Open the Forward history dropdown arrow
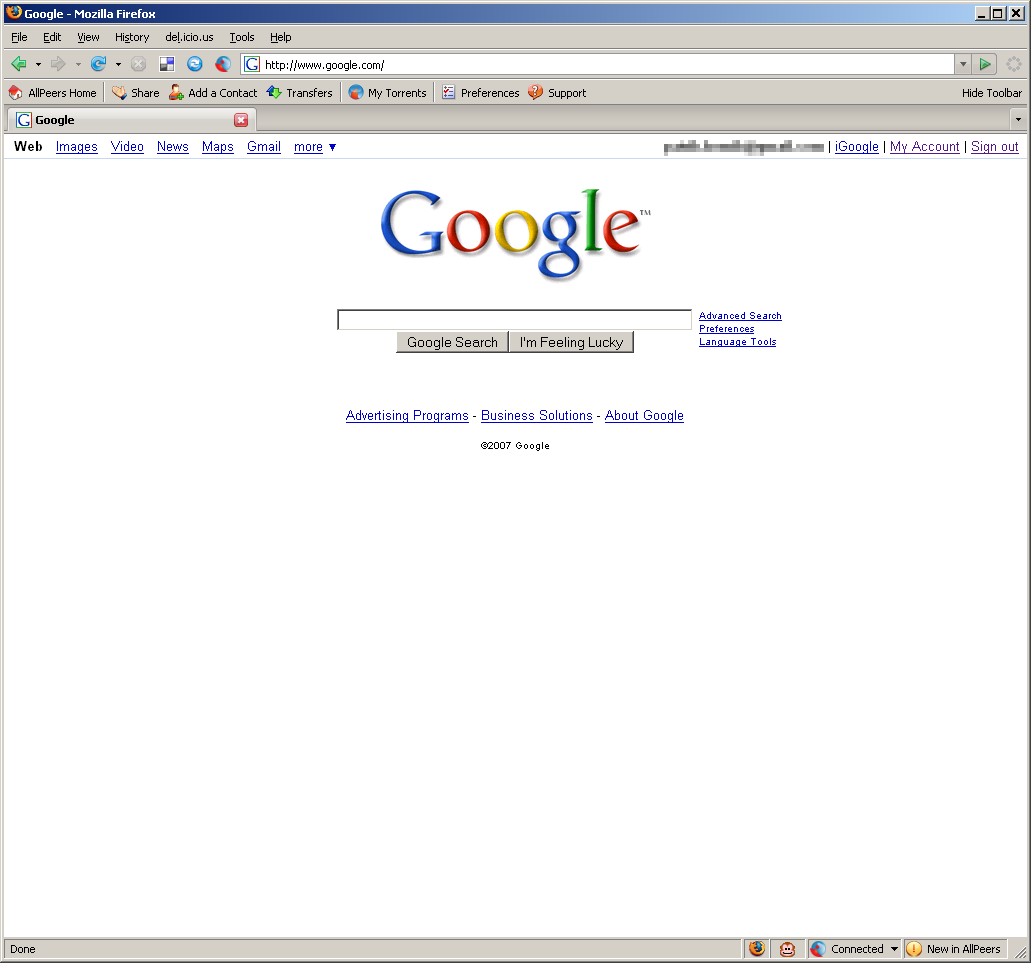This screenshot has height=963, width=1031. pyautogui.click(x=78, y=64)
